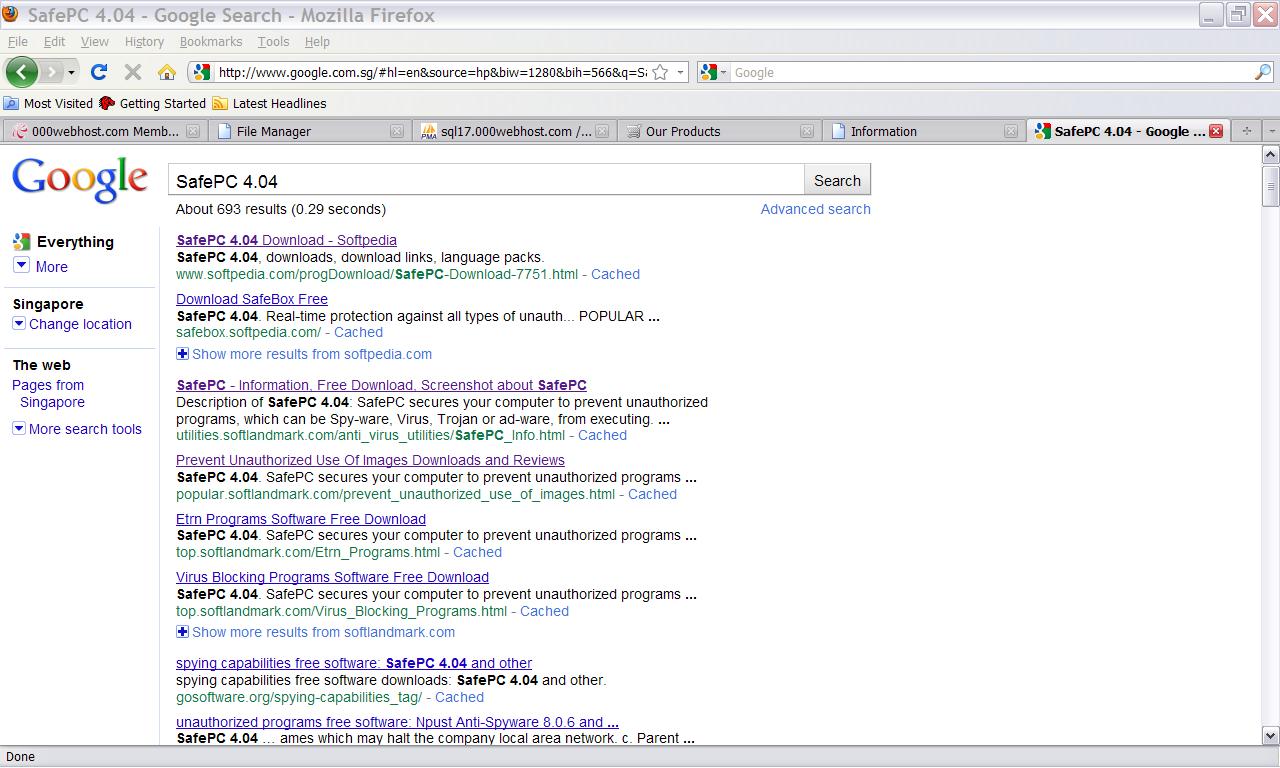The image size is (1280, 768).
Task: Focus the browser Google search field
Action: pos(990,72)
